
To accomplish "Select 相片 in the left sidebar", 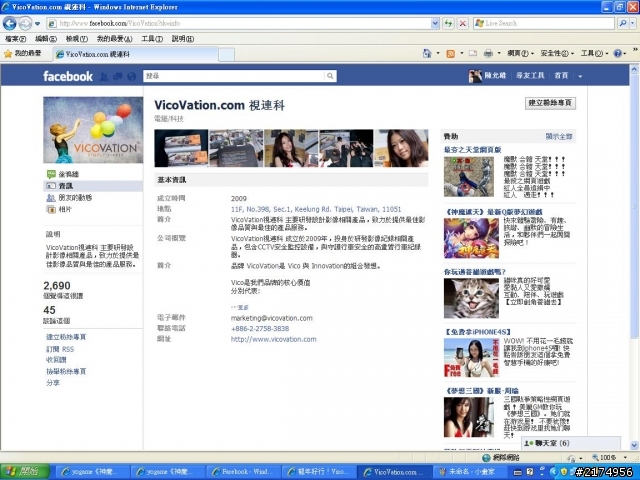I will [x=65, y=209].
